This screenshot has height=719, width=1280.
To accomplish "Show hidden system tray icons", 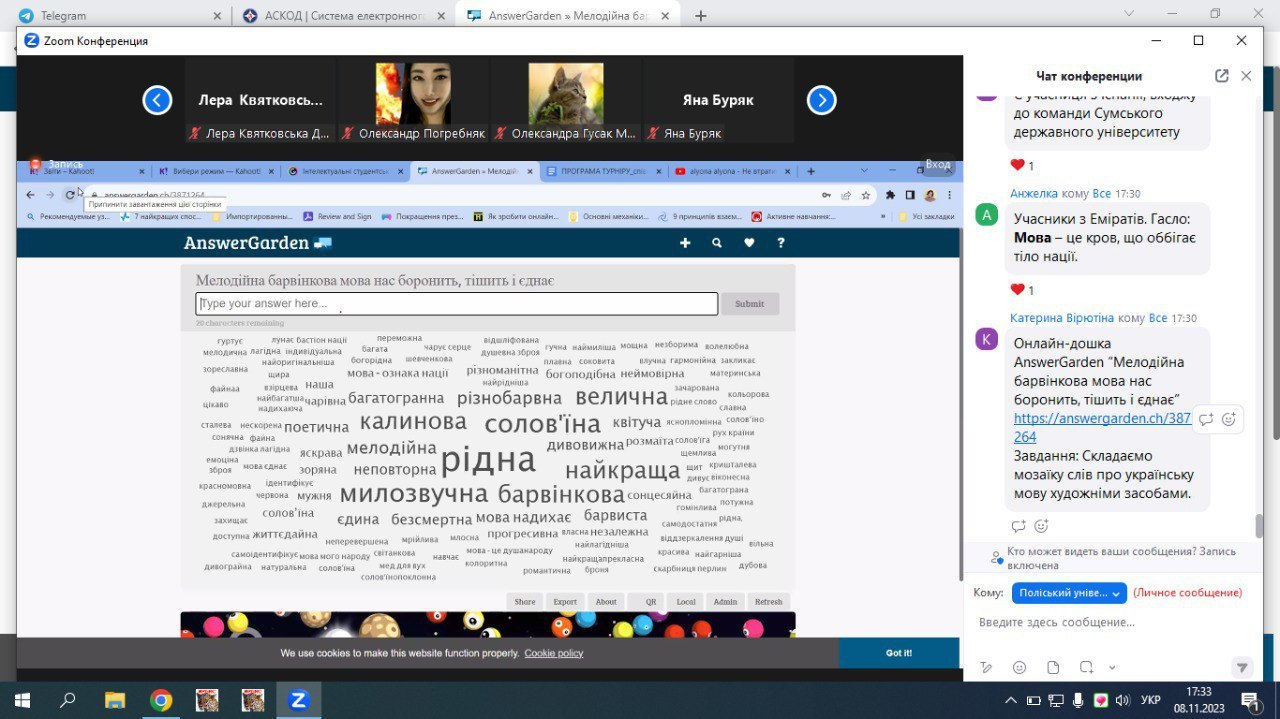I will click(x=1011, y=700).
